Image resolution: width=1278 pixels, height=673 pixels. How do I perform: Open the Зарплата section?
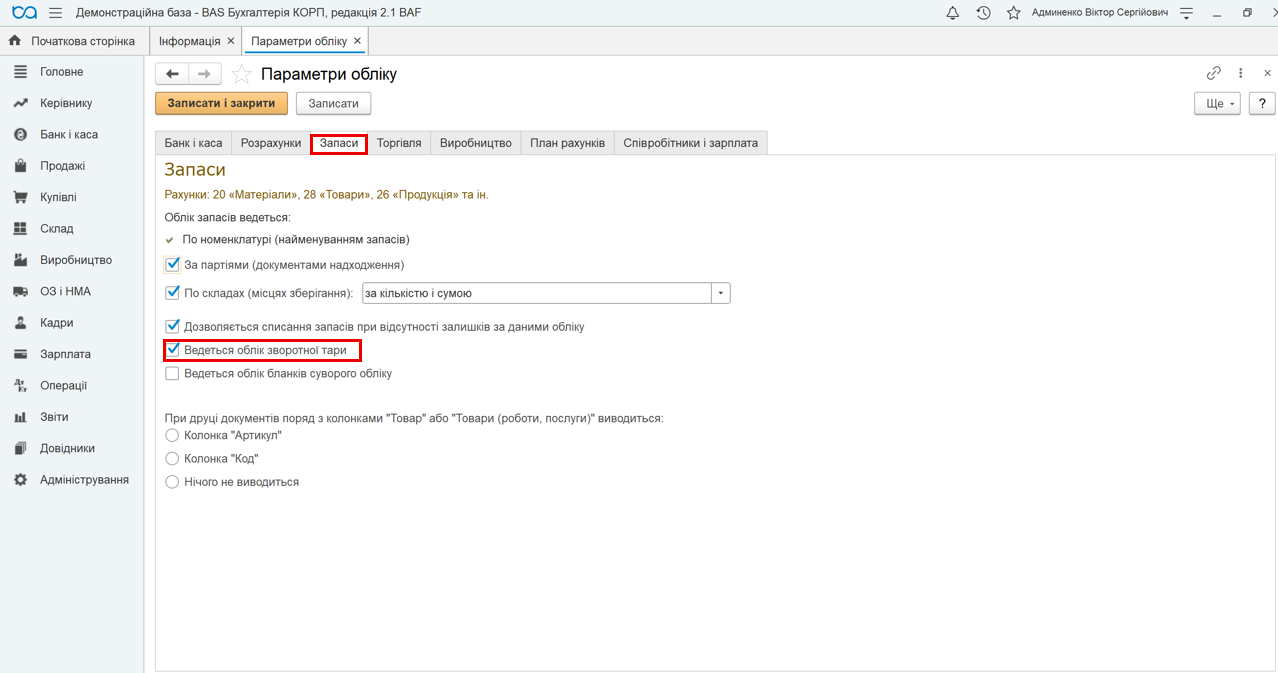pyautogui.click(x=72, y=354)
